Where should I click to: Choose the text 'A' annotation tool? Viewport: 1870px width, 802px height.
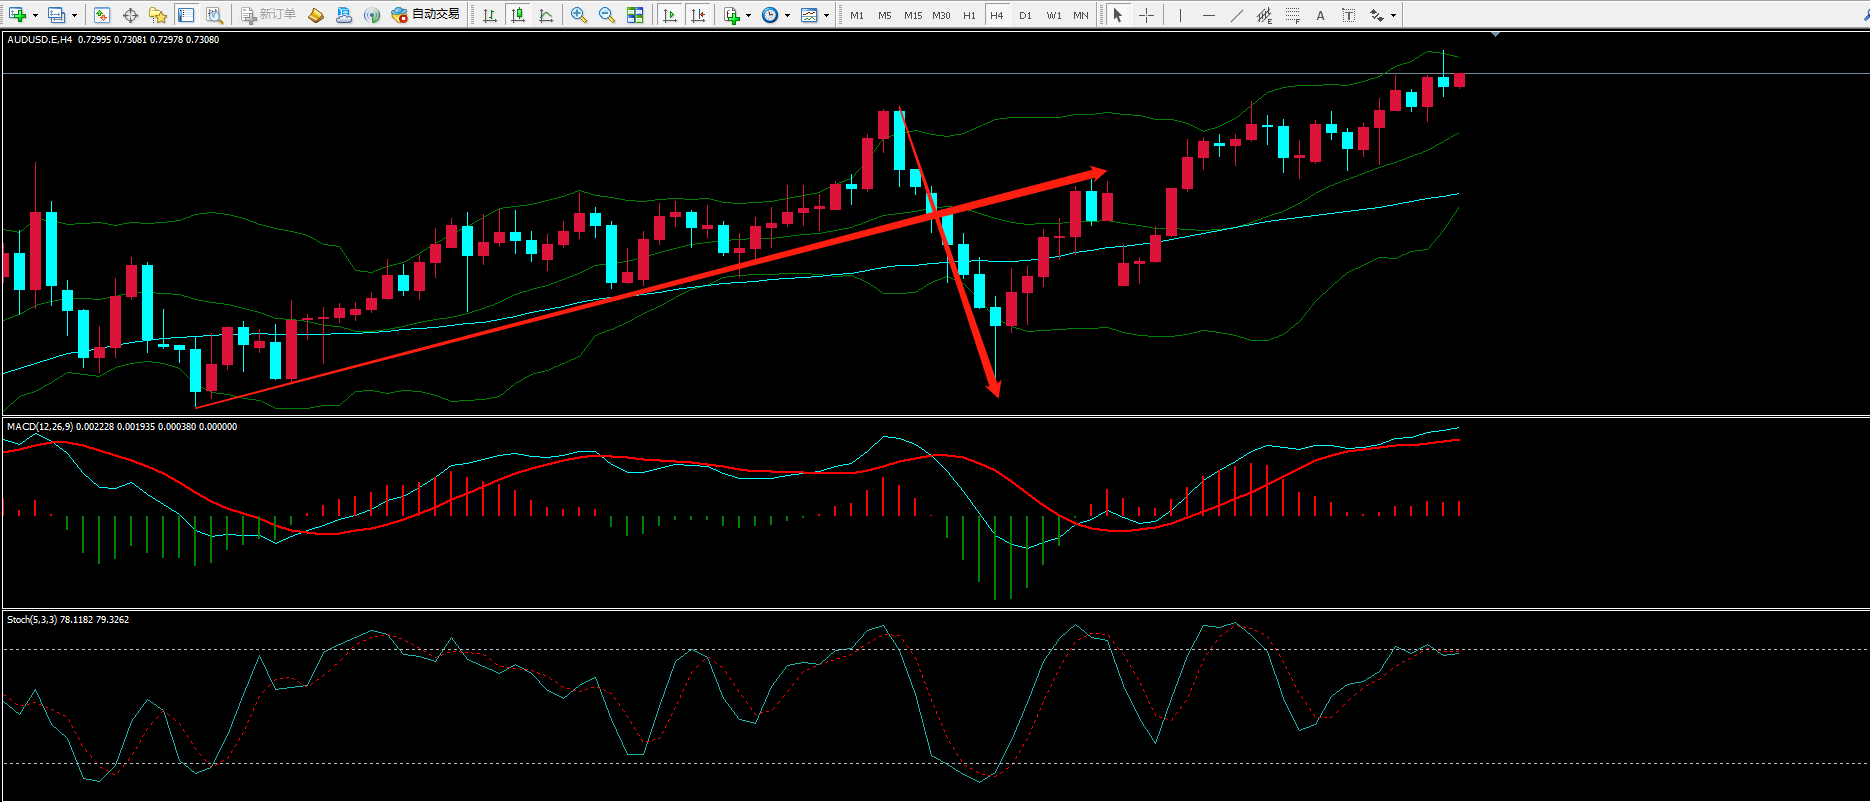[x=1320, y=15]
